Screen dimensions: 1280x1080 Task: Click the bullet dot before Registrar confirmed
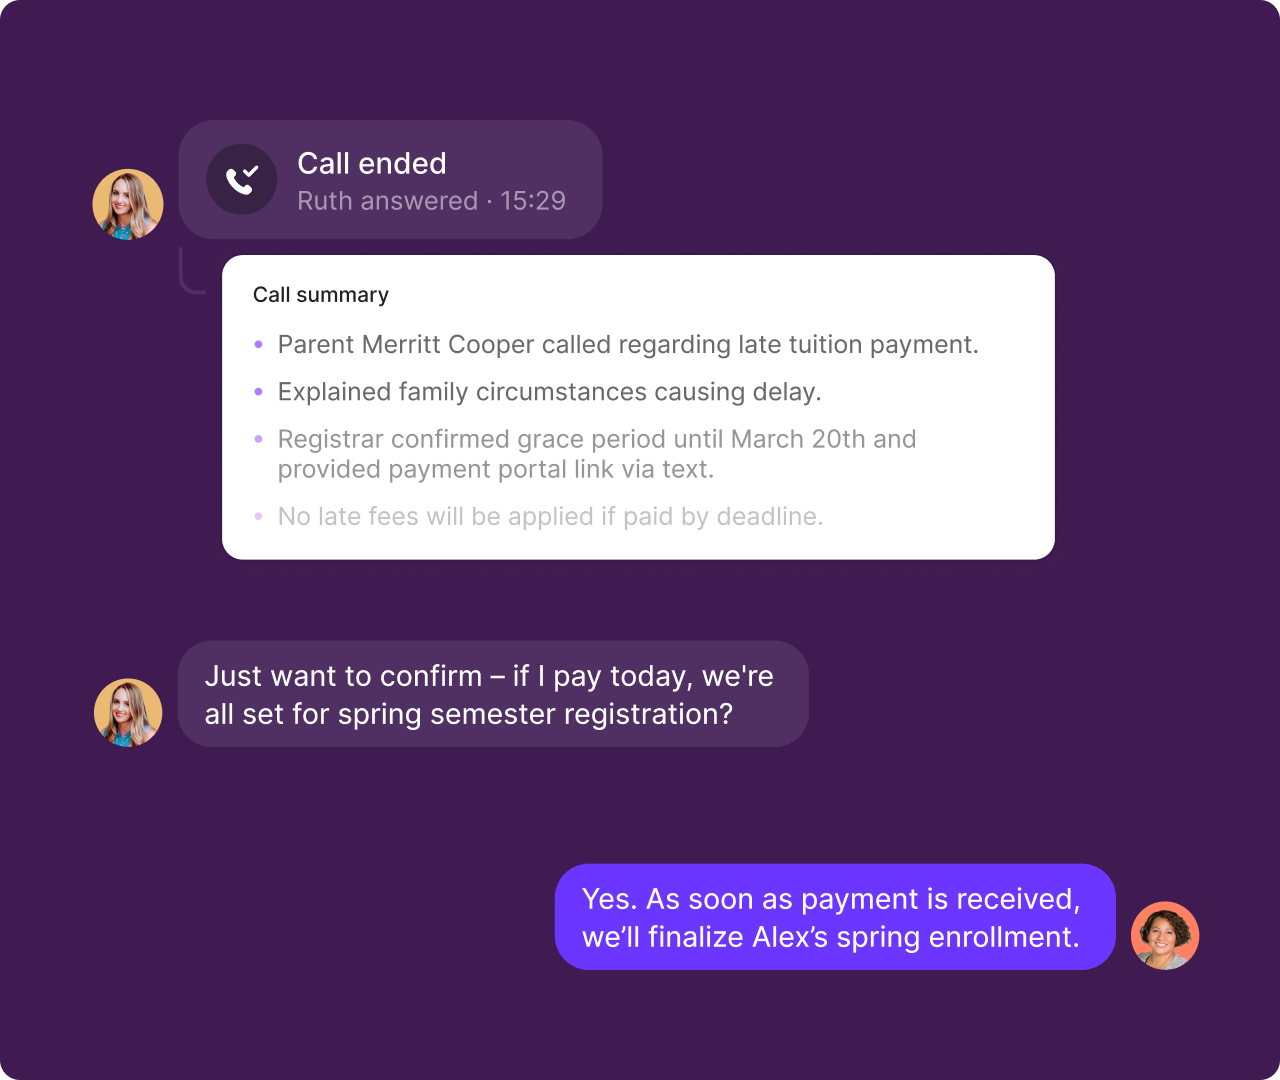[x=259, y=439]
